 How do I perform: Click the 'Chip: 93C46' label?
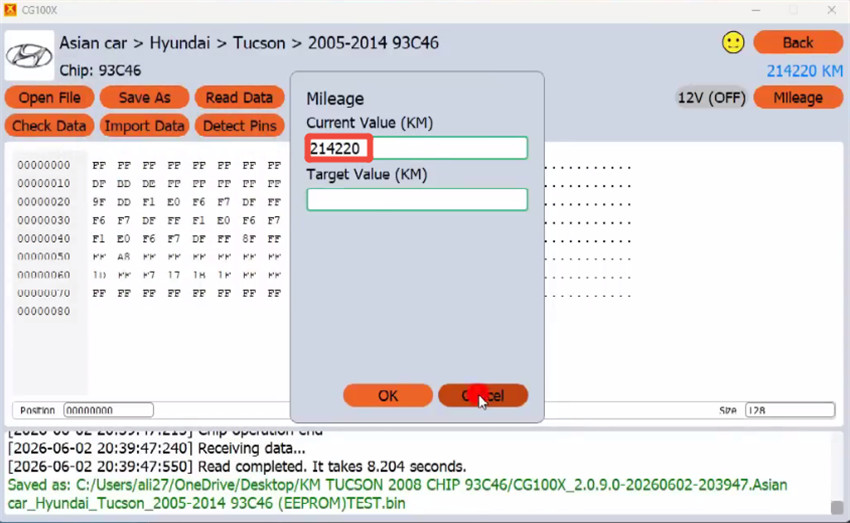pos(100,70)
